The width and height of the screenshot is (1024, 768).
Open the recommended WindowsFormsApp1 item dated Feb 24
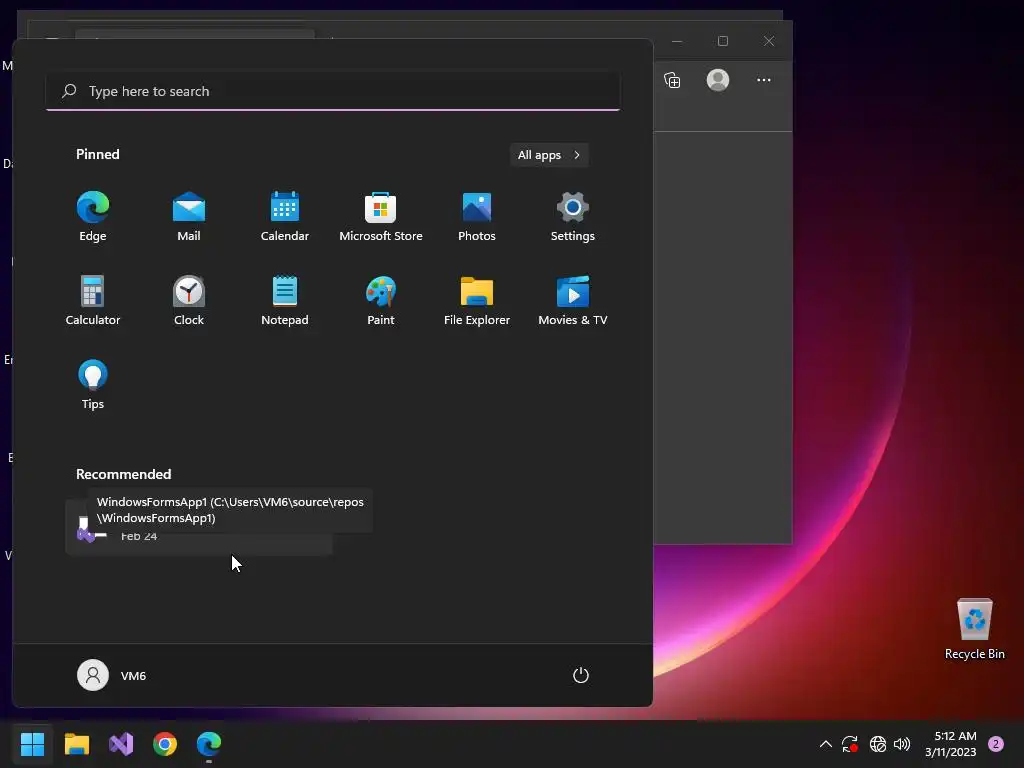point(199,528)
